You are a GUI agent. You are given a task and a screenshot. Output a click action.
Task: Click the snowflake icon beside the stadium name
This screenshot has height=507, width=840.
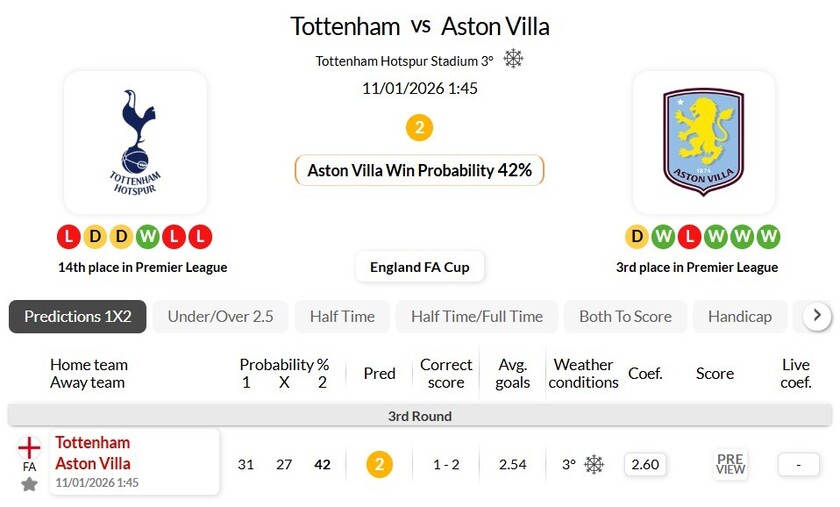(513, 59)
